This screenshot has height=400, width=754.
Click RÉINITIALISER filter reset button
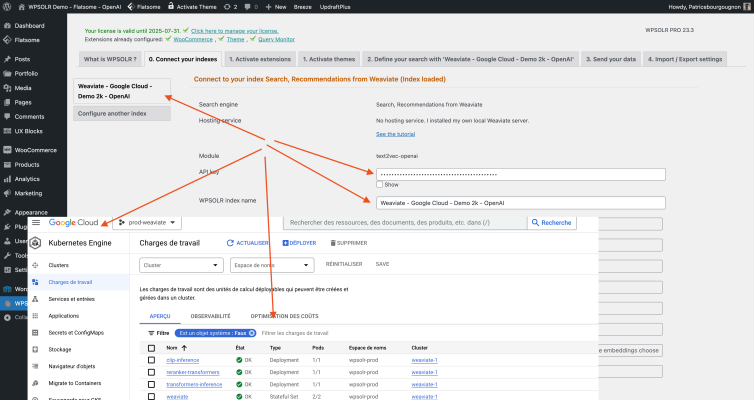[344, 264]
